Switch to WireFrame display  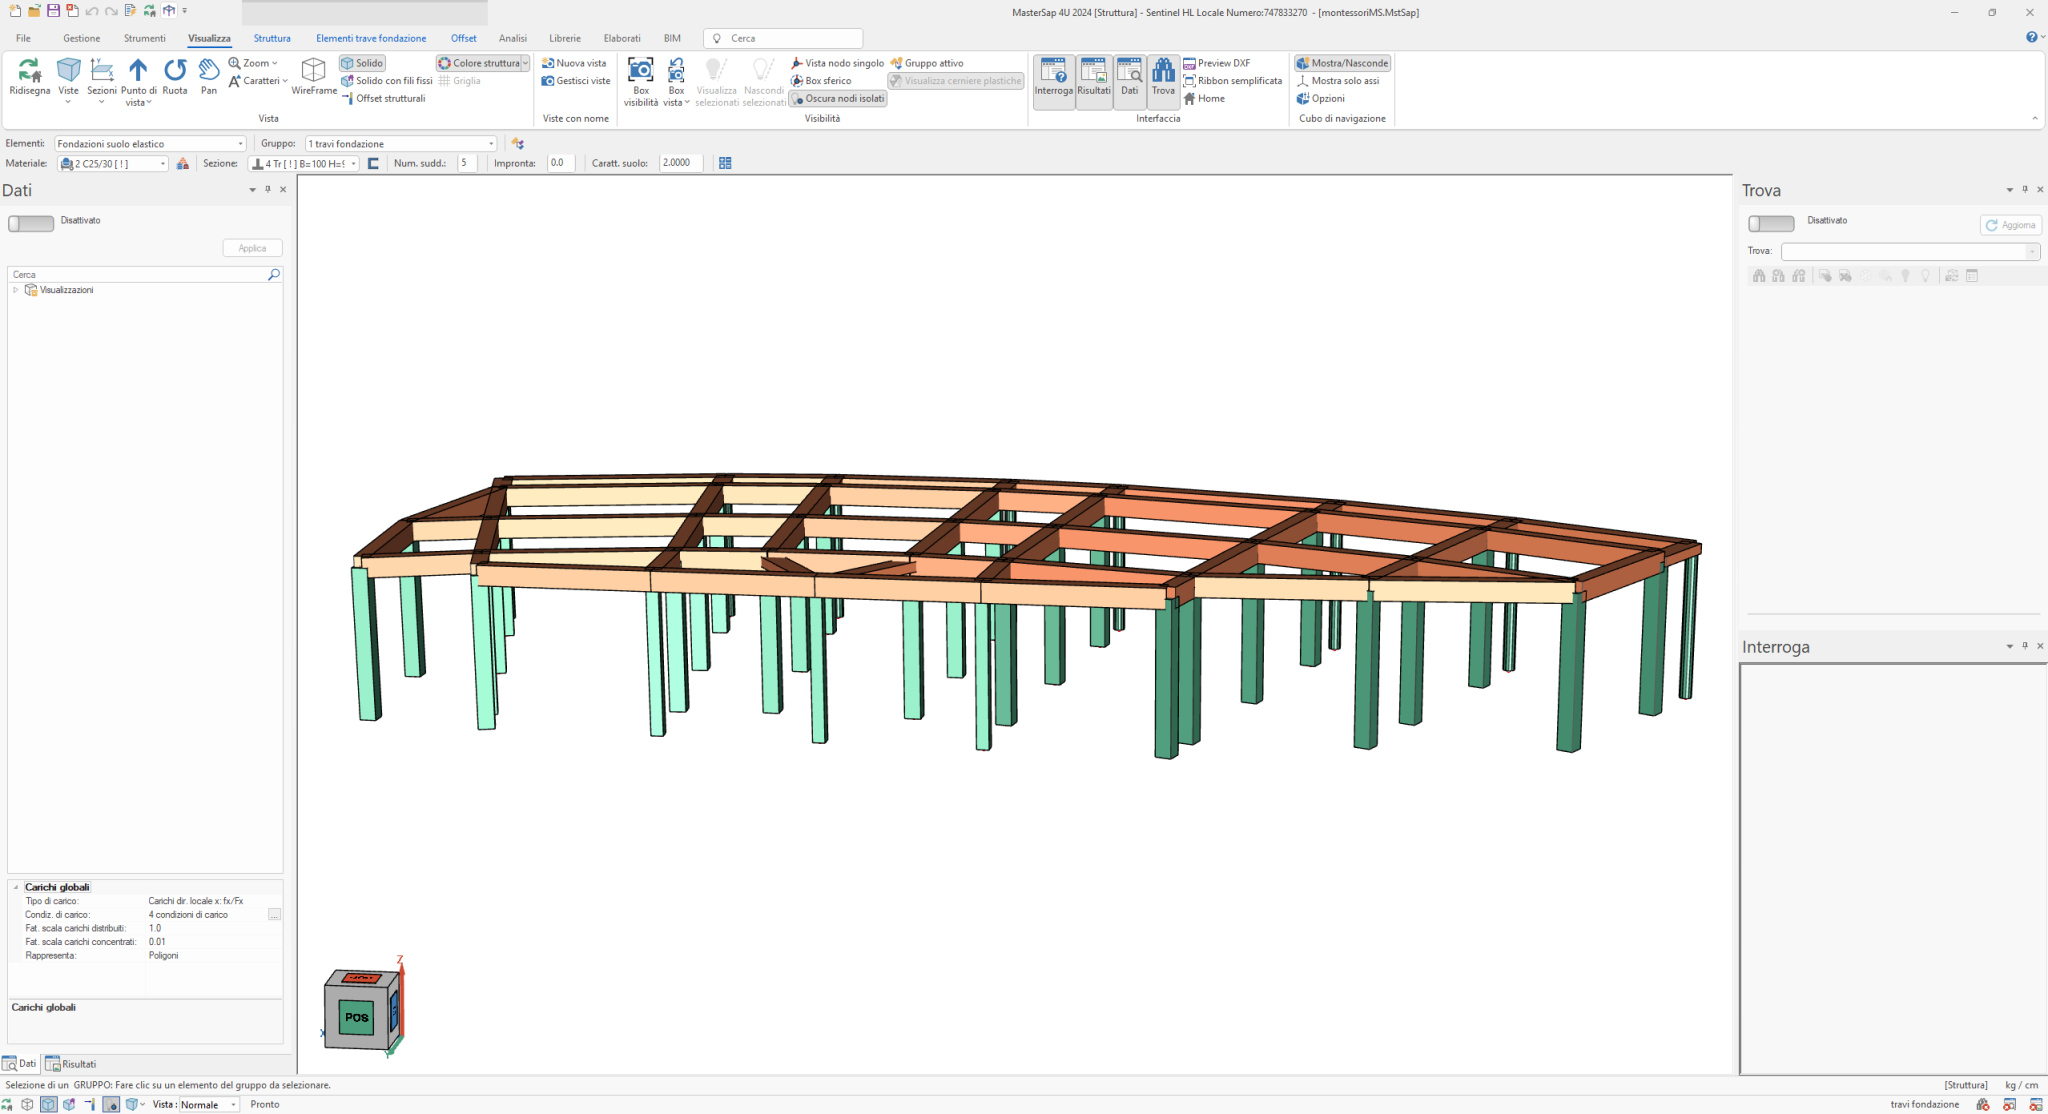[x=314, y=75]
